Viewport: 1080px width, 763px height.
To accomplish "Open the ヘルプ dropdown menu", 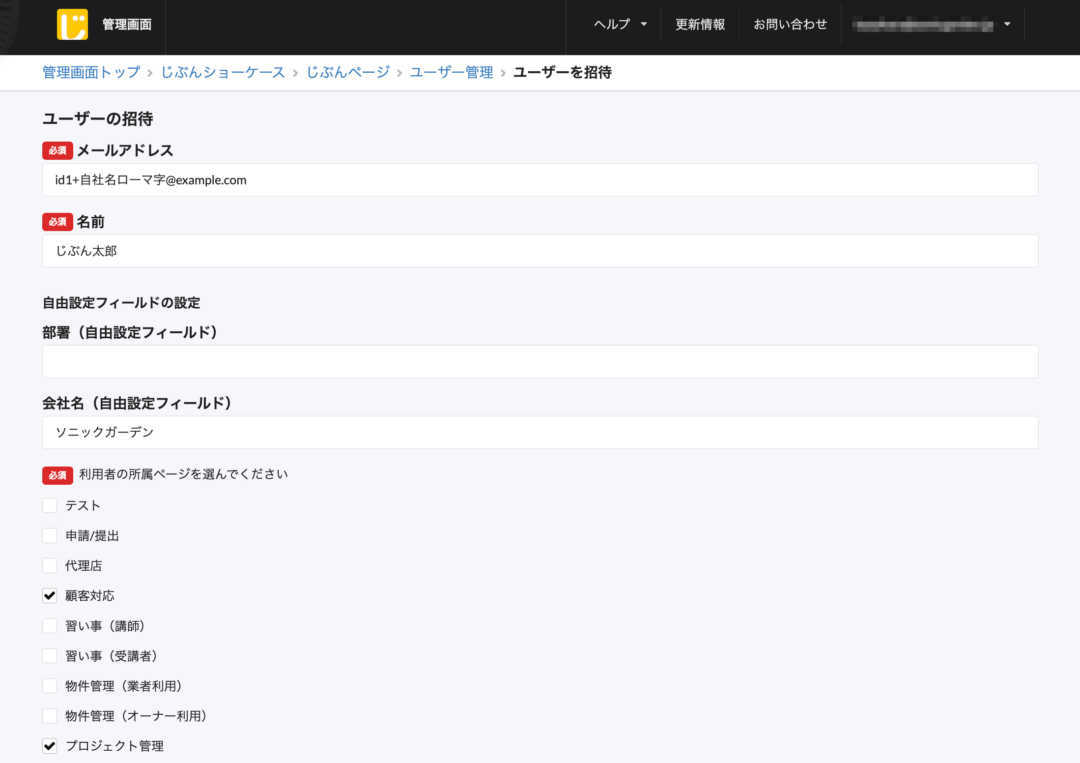I will [x=620, y=24].
